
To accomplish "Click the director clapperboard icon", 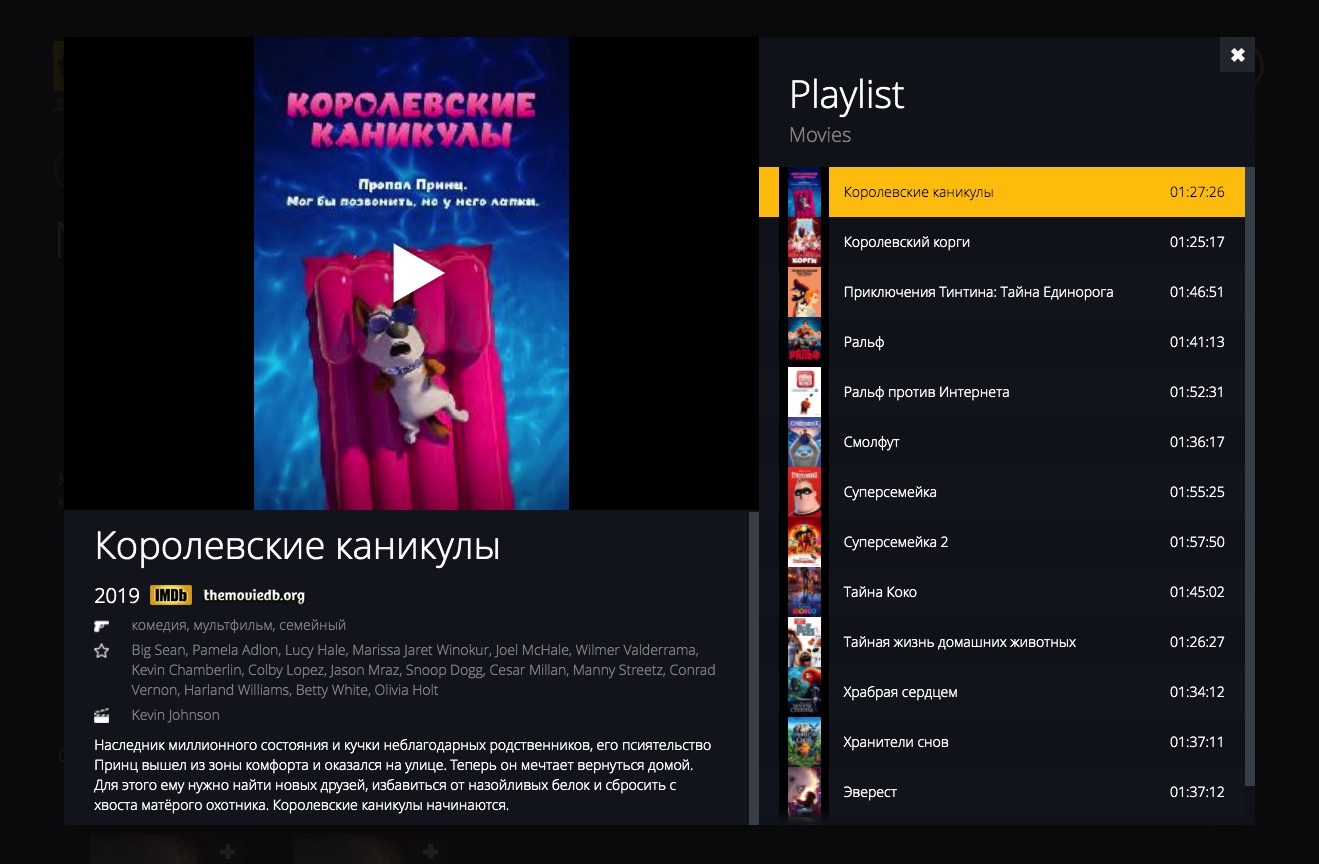I will (x=101, y=715).
